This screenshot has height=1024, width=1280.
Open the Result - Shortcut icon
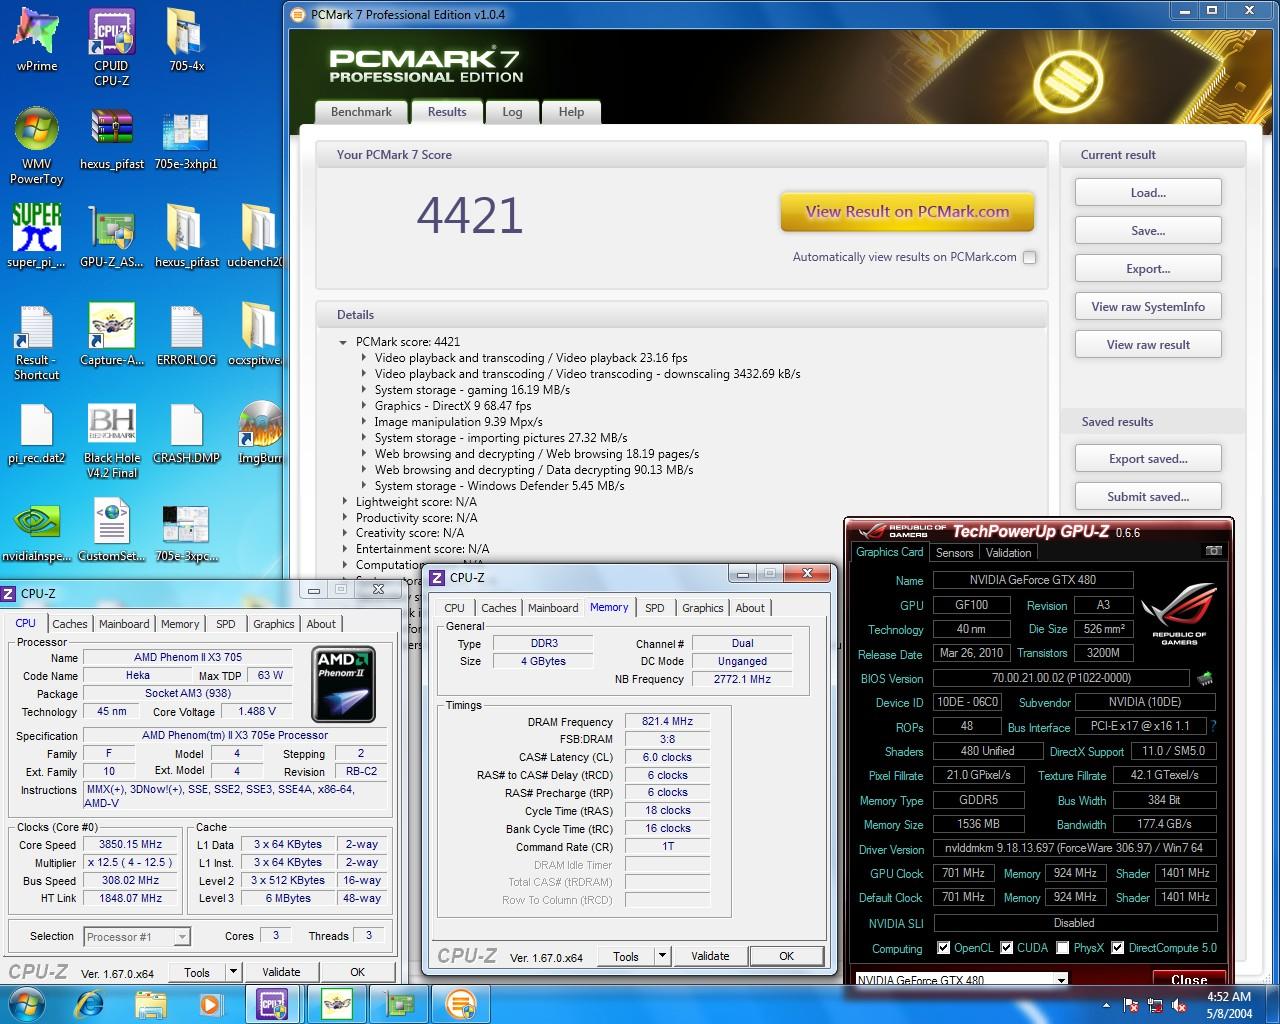pyautogui.click(x=36, y=342)
